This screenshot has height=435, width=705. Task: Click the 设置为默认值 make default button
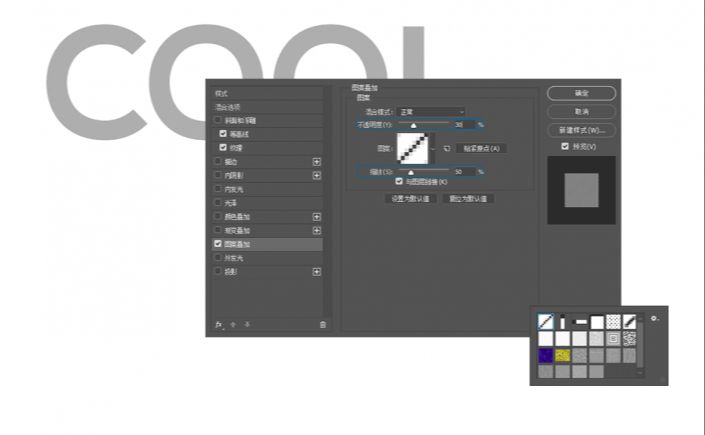[410, 198]
